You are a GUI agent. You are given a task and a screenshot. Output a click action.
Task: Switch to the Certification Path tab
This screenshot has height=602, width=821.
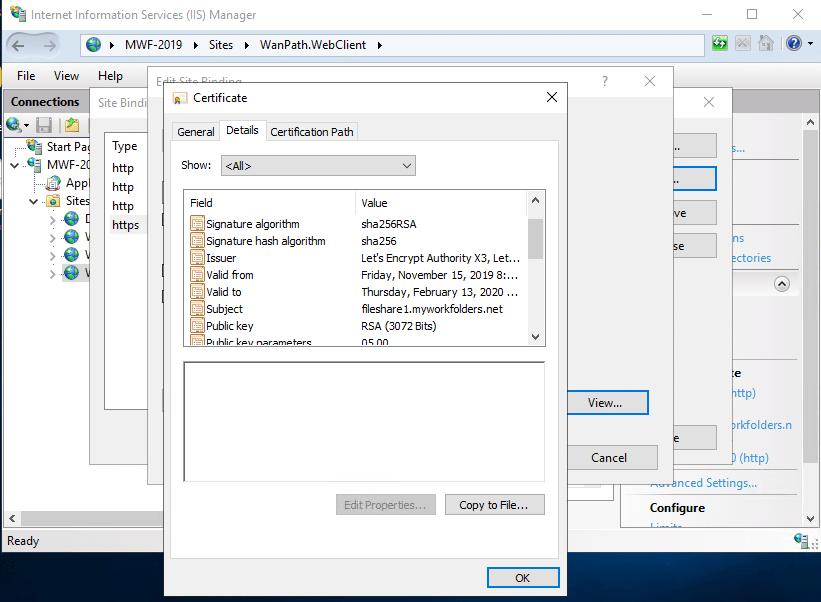tap(312, 132)
